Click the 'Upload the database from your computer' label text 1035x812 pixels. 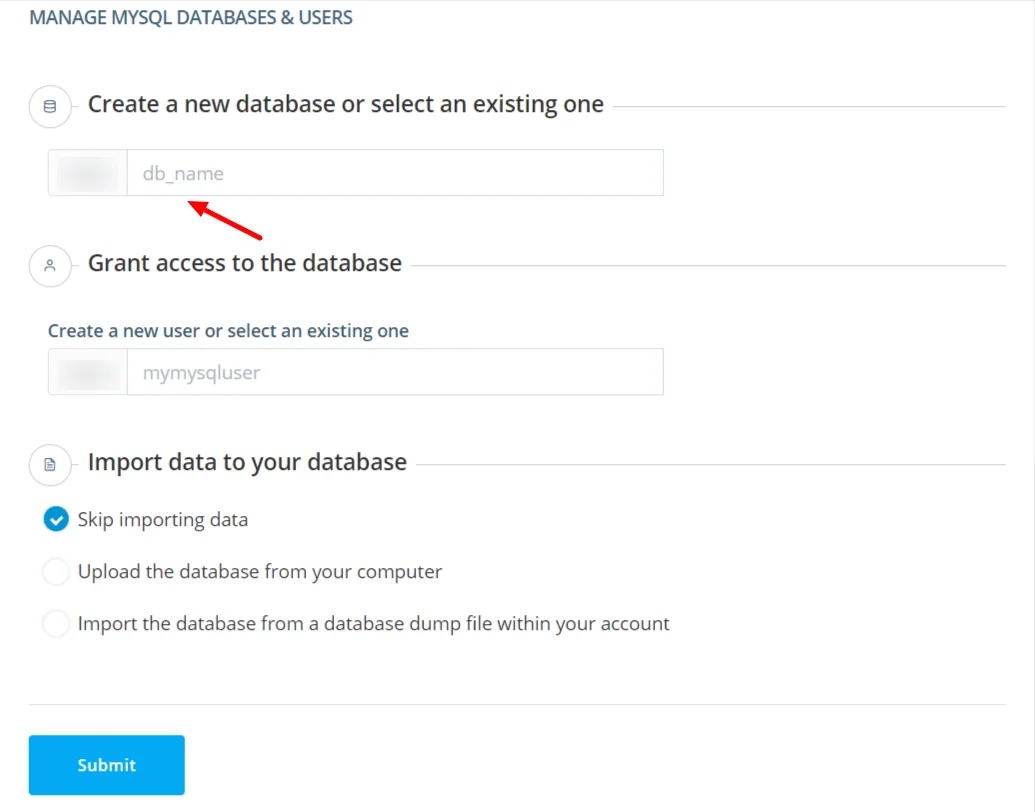click(260, 572)
